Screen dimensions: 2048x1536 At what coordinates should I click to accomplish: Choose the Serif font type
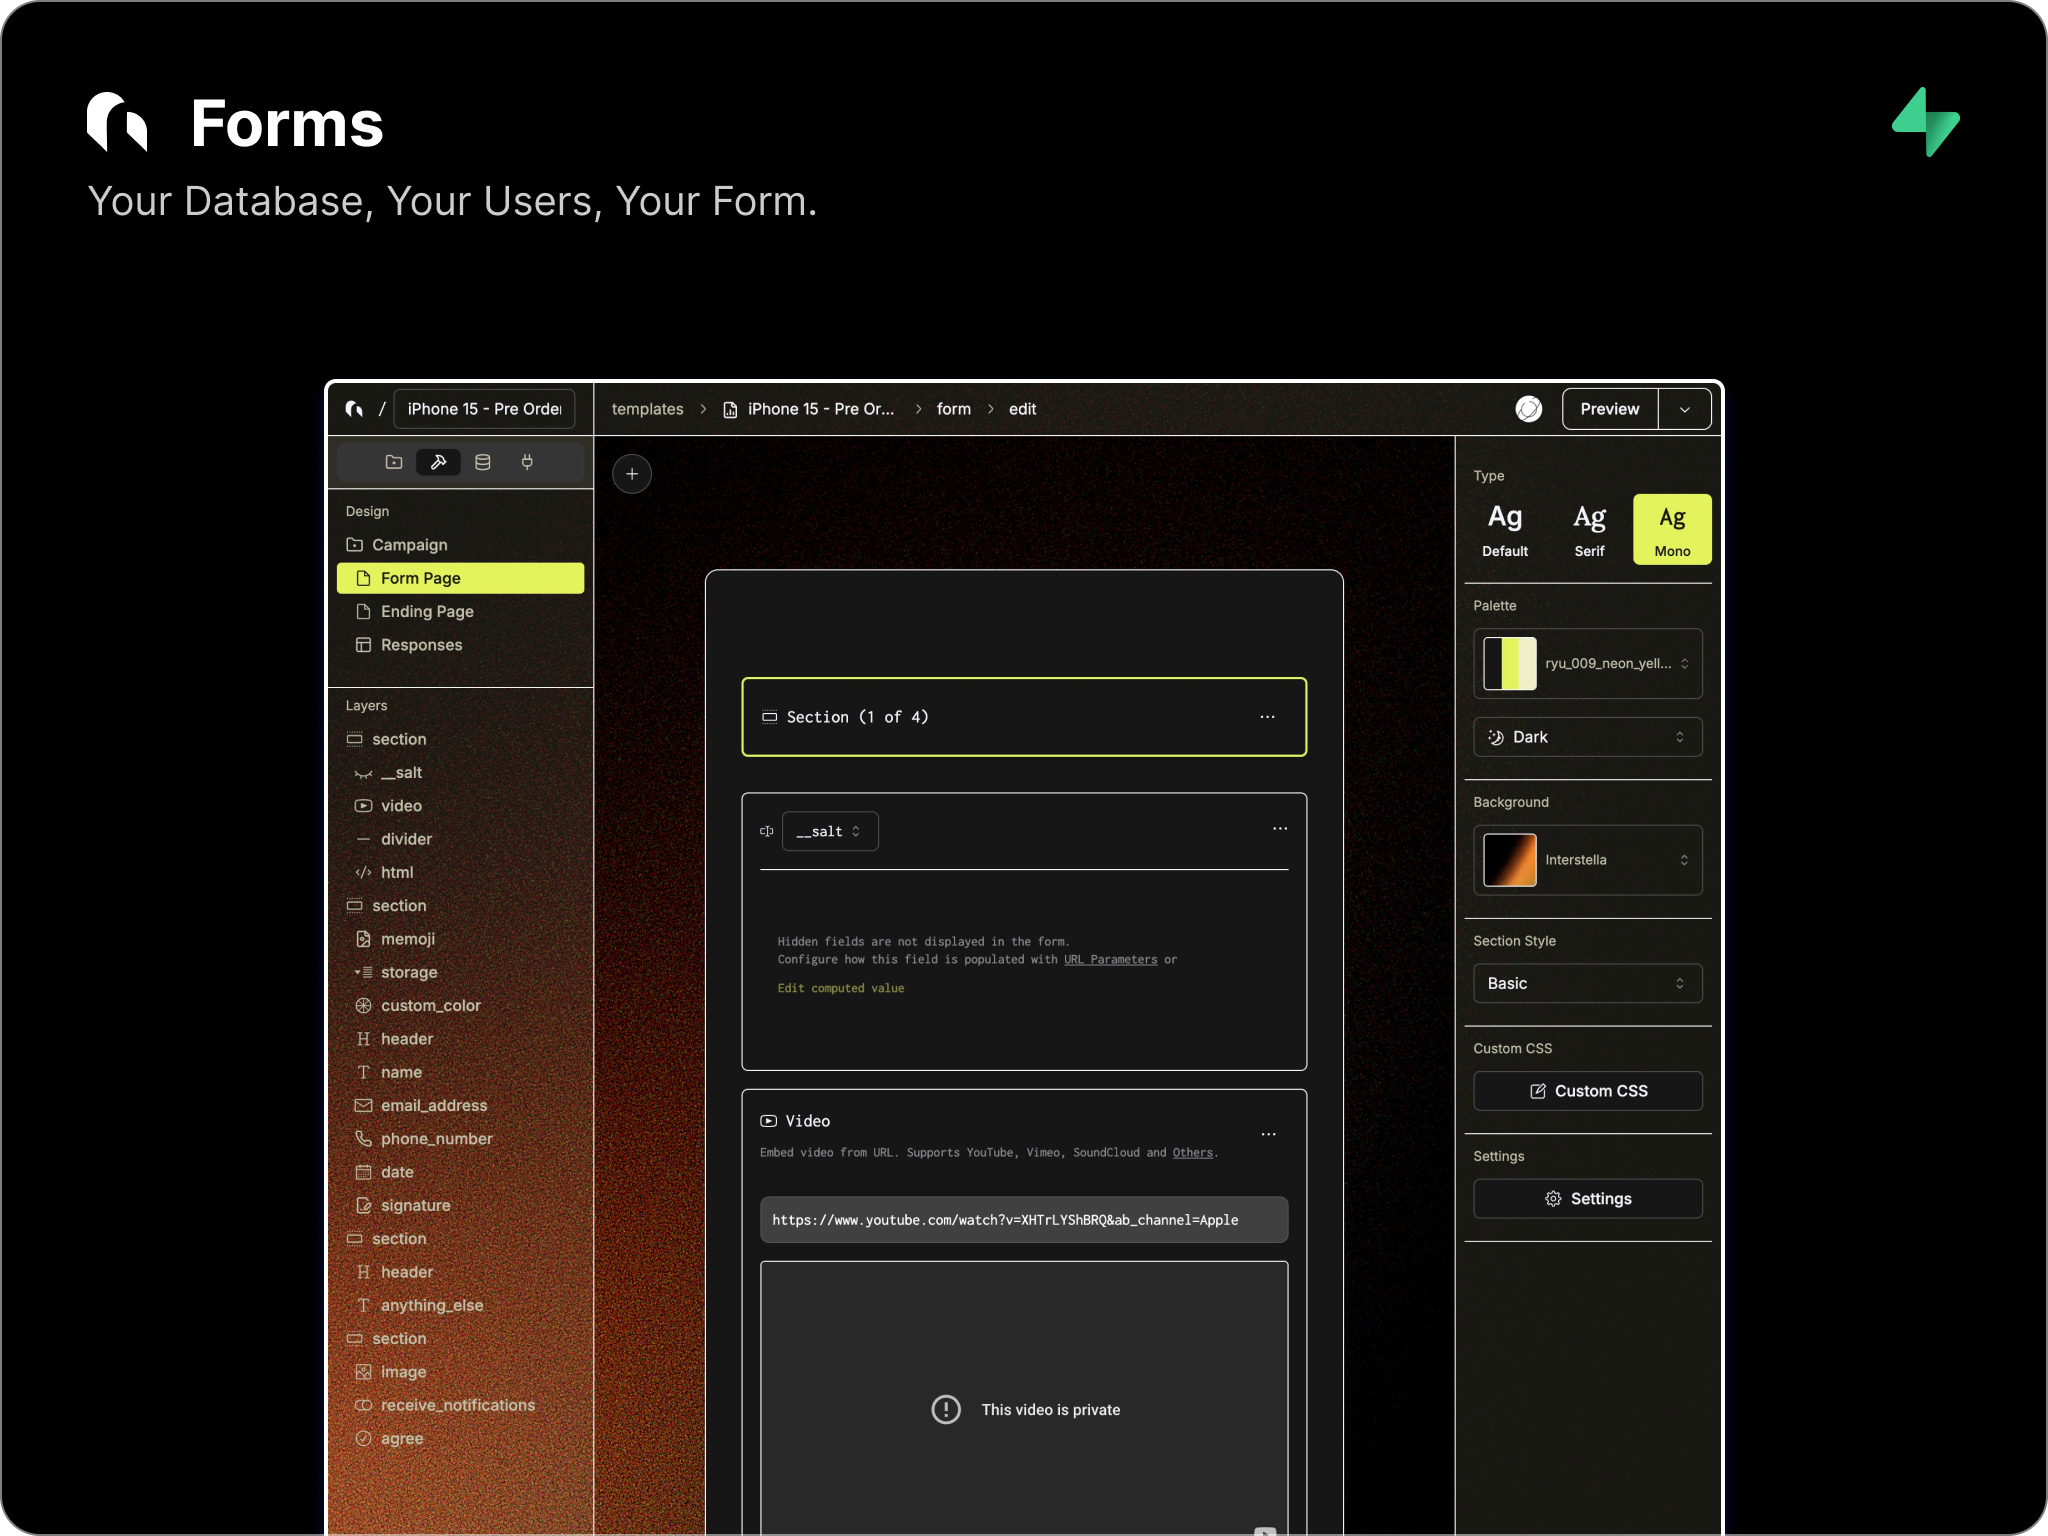coord(1589,529)
